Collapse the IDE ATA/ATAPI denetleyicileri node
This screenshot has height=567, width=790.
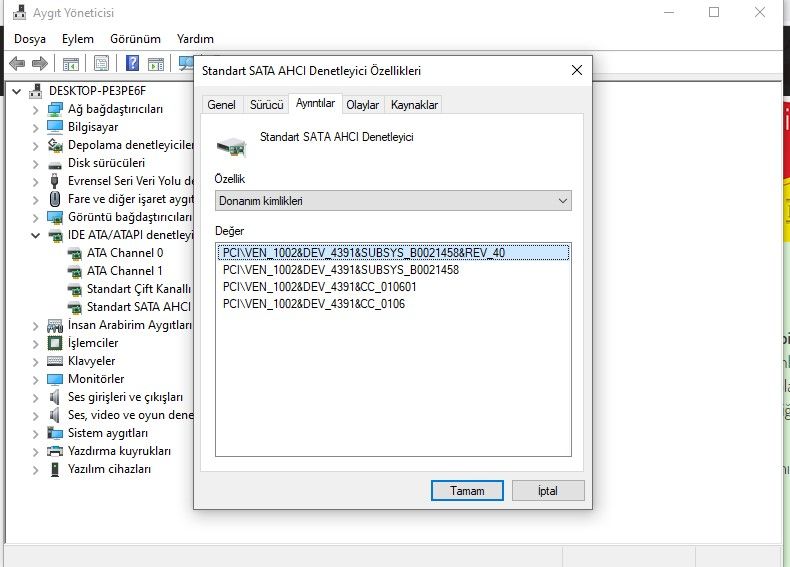pos(35,235)
